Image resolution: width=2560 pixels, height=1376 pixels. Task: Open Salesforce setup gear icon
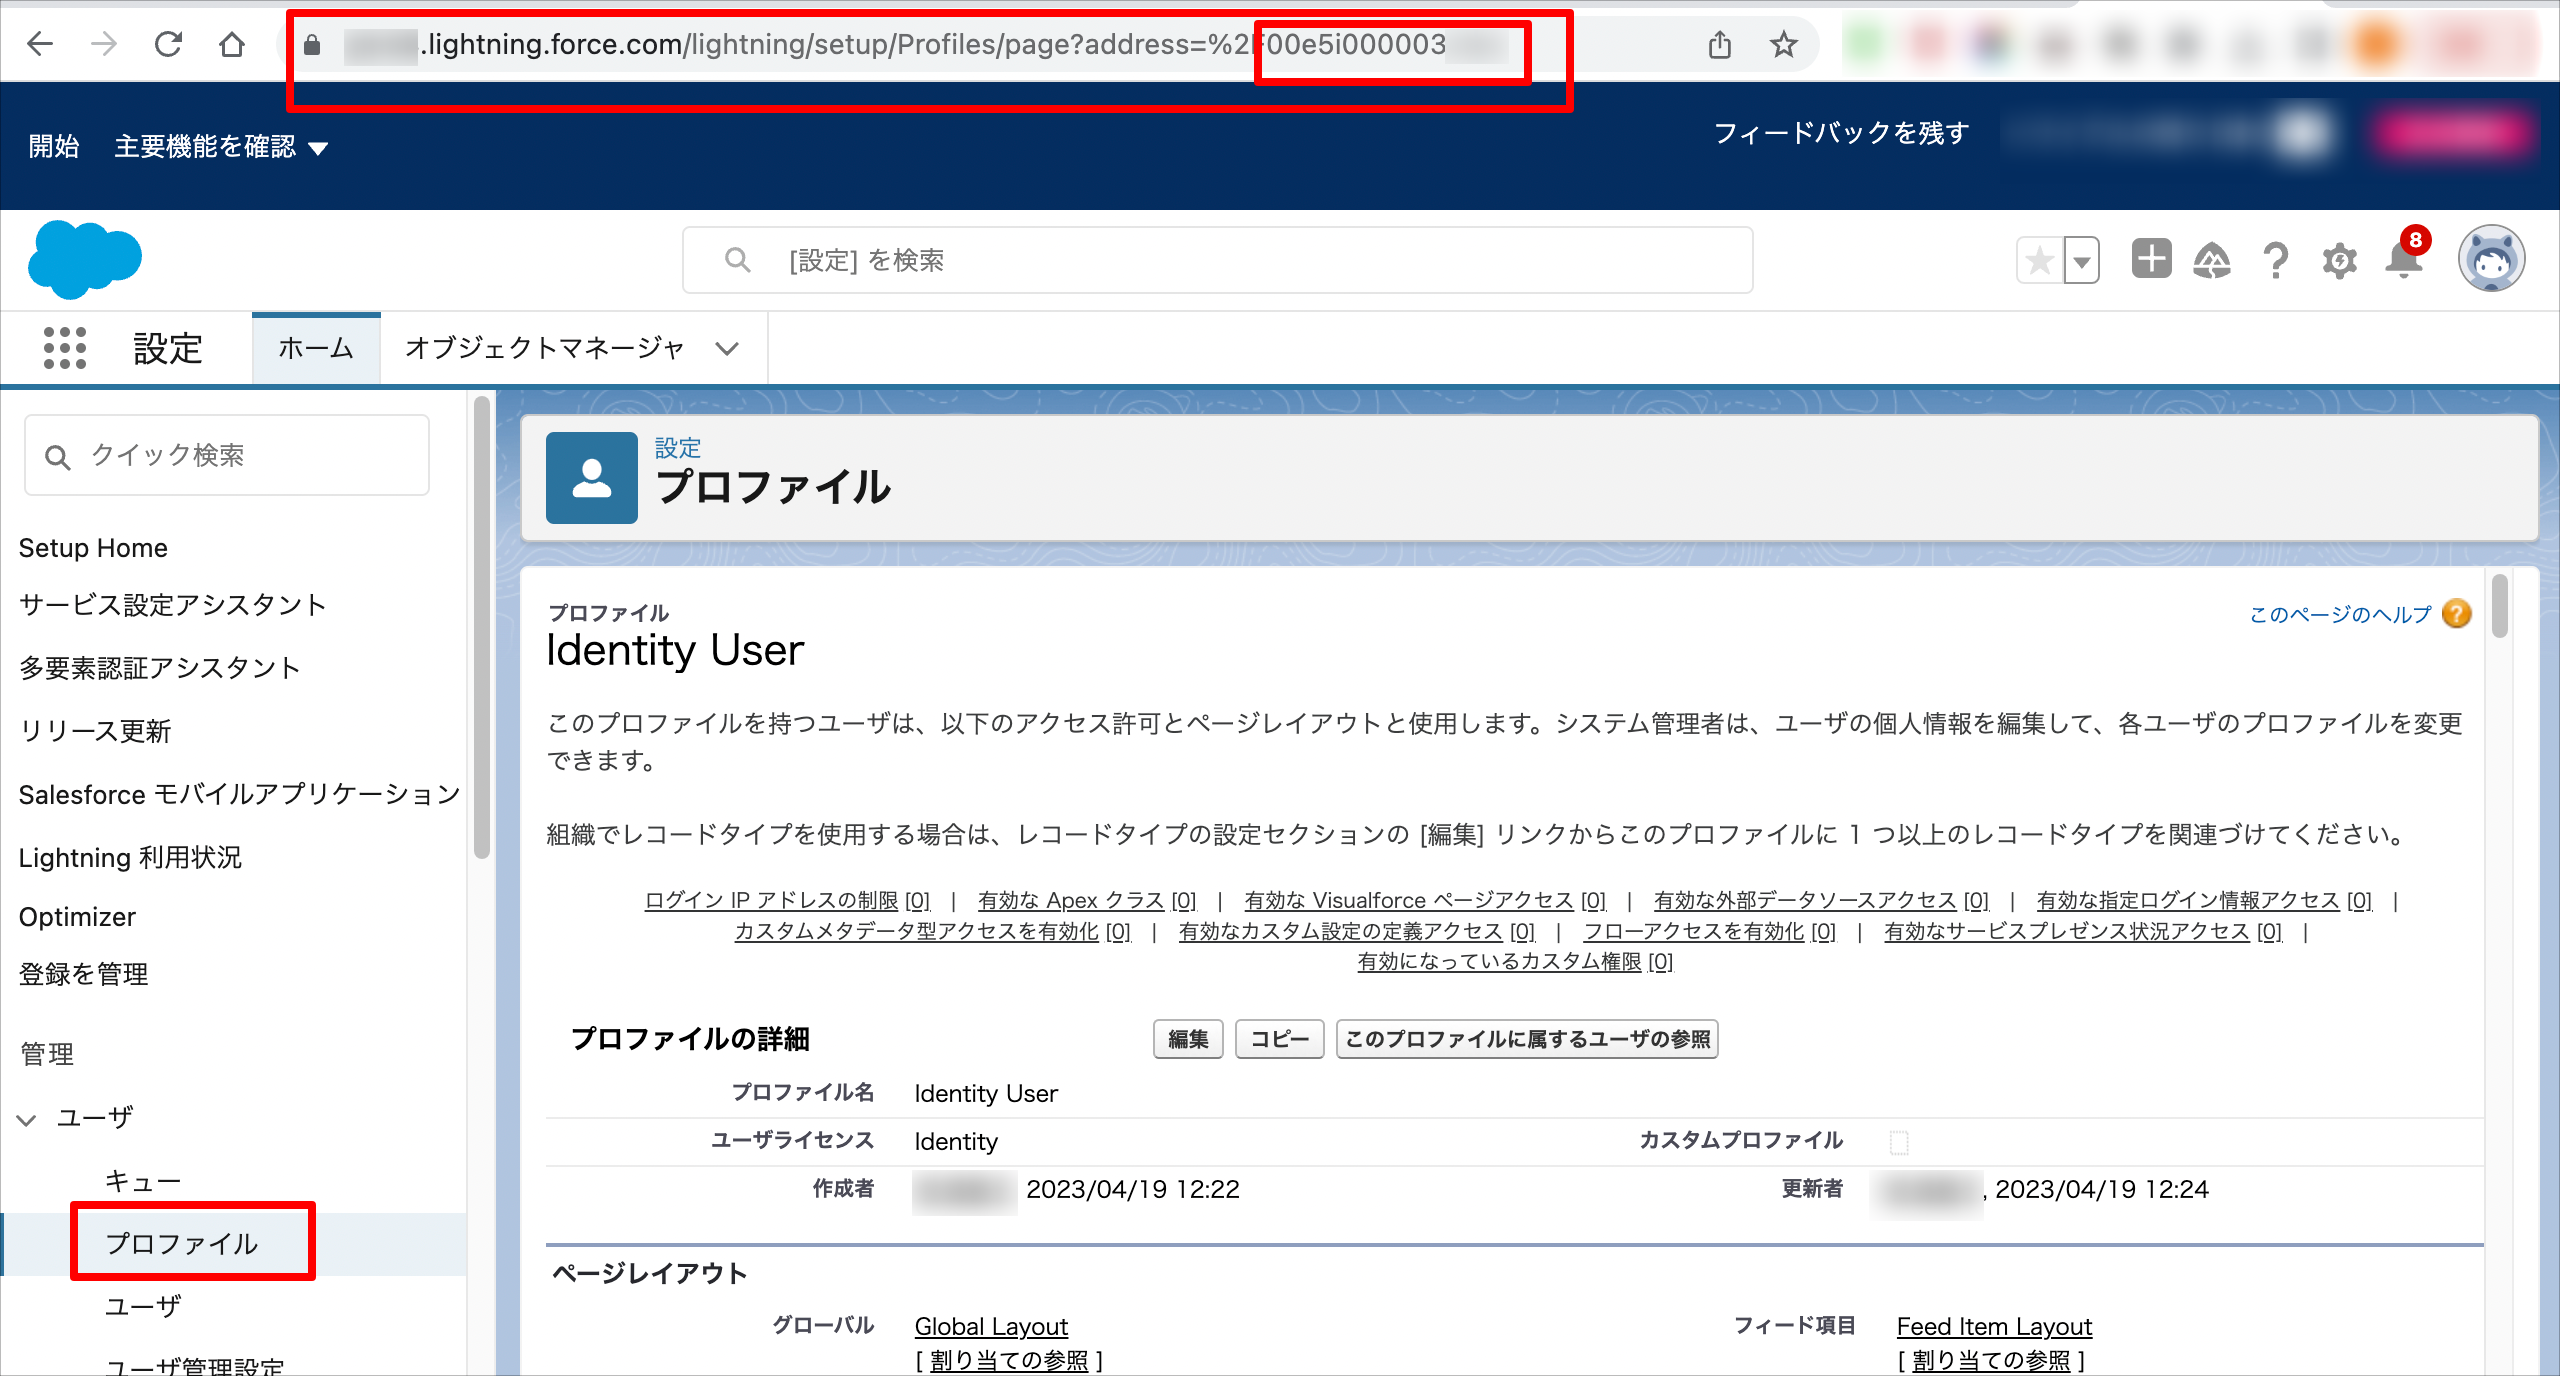(x=2339, y=259)
